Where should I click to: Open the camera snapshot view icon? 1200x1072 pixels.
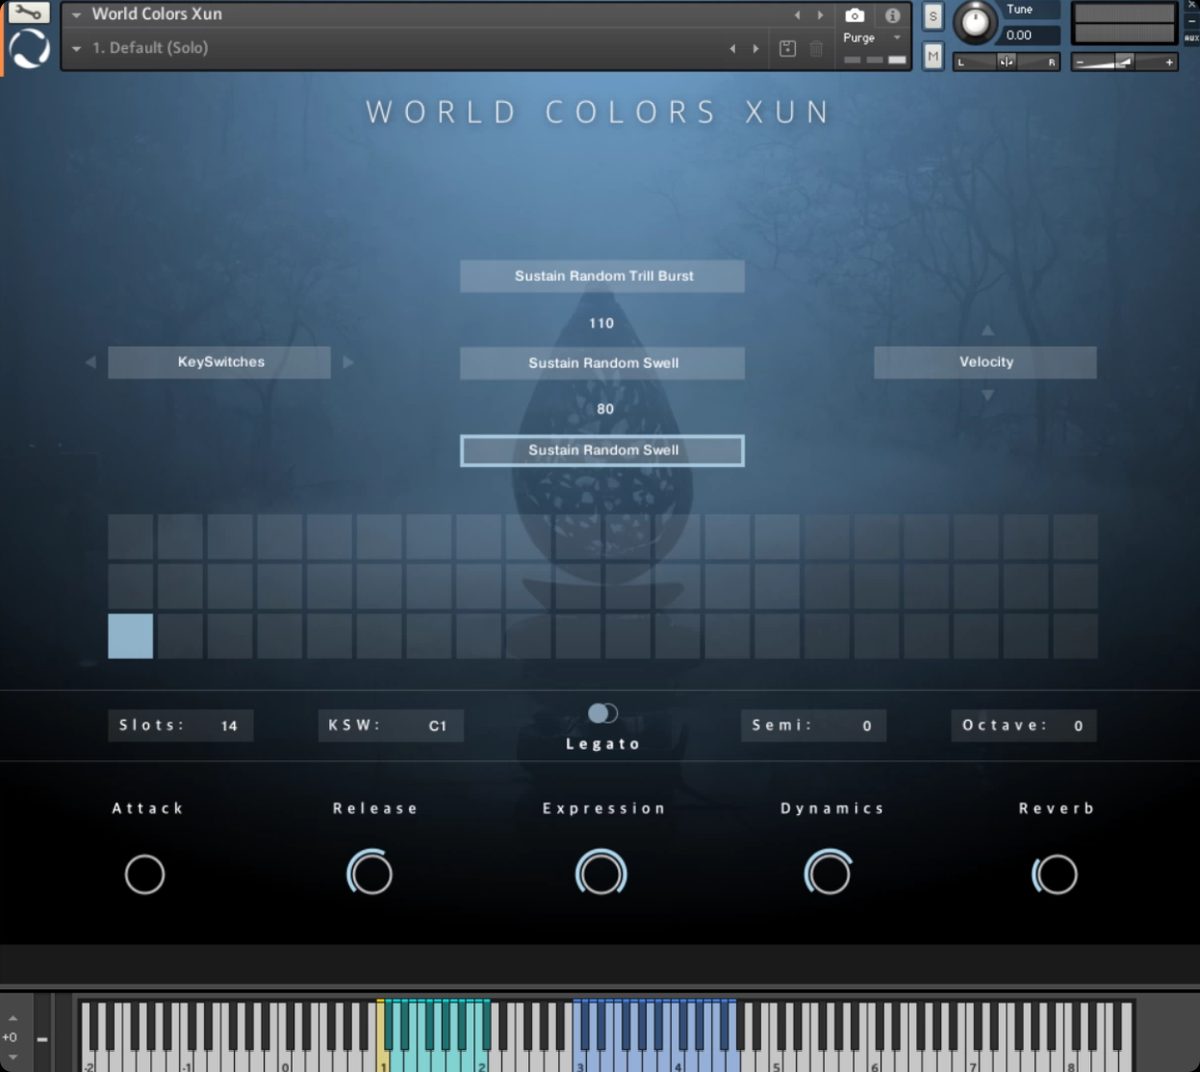tap(855, 15)
